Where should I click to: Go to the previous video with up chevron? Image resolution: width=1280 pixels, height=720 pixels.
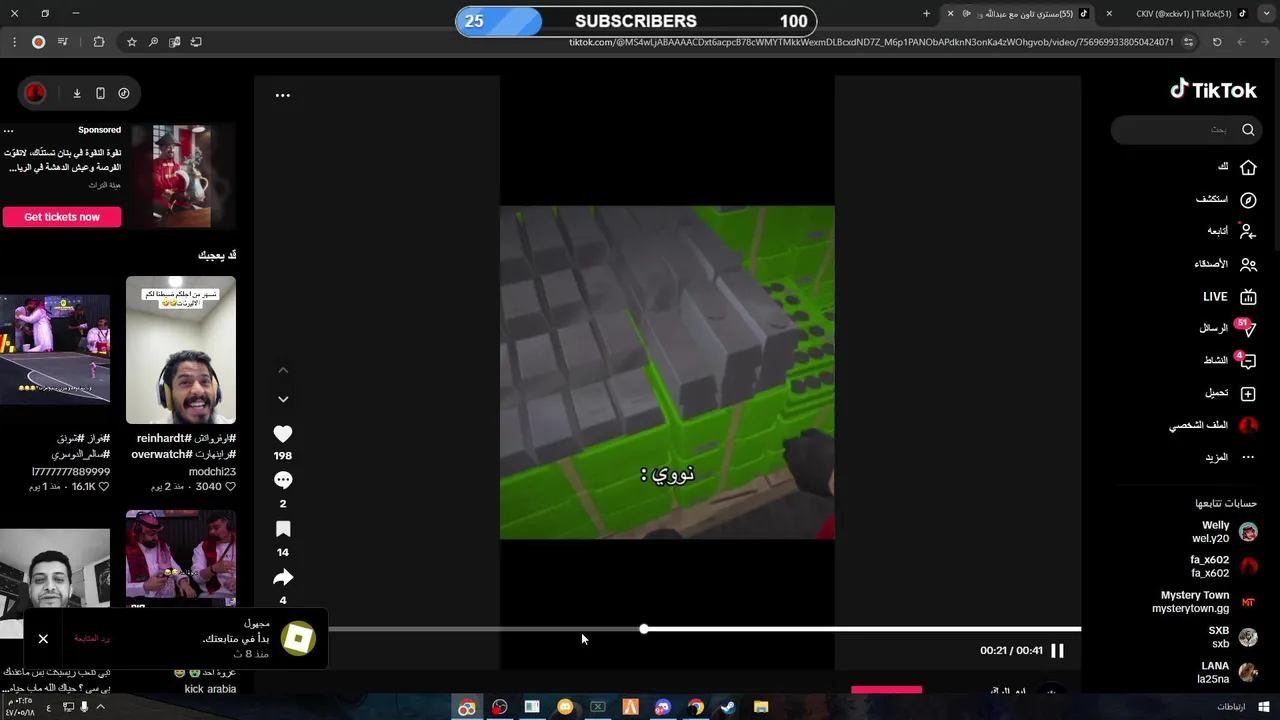[283, 370]
